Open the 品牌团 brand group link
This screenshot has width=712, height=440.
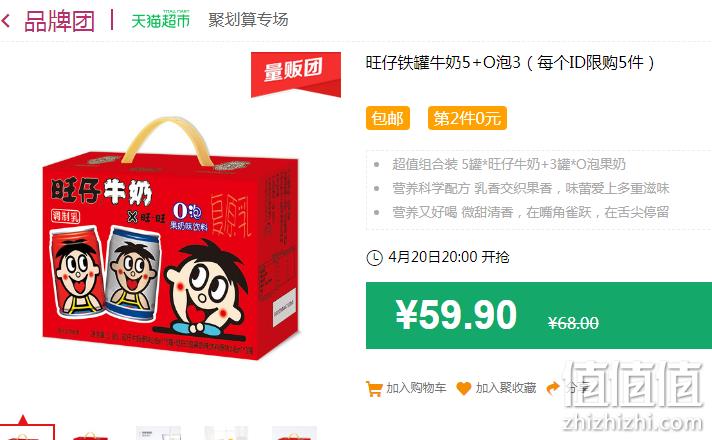[59, 21]
